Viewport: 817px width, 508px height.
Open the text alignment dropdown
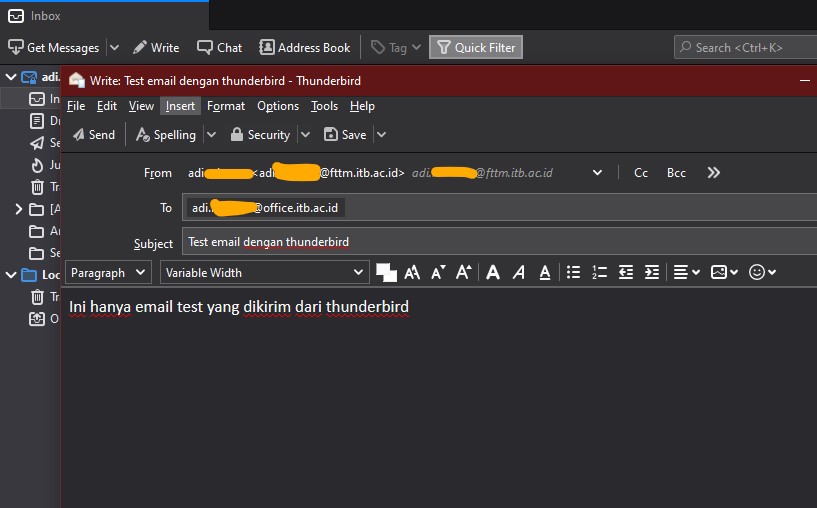[686, 272]
